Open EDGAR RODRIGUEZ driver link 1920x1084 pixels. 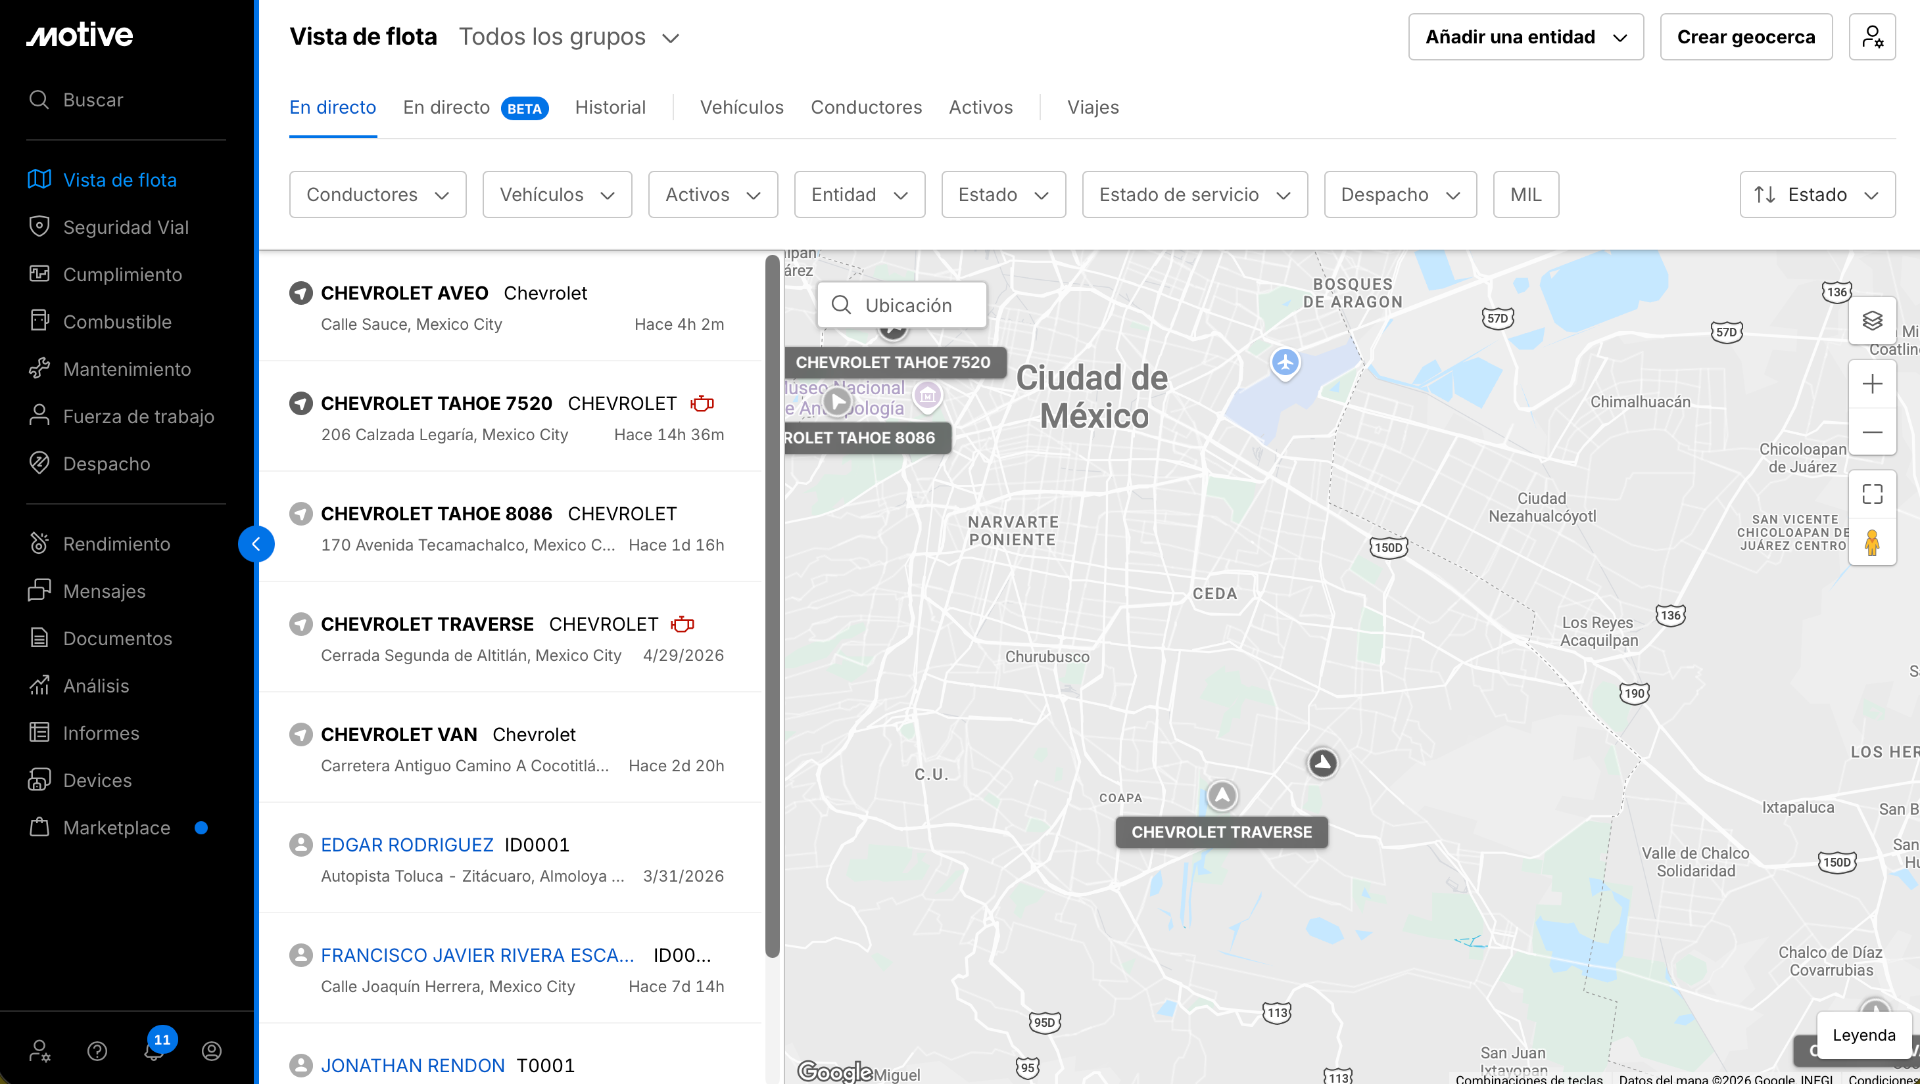tap(407, 845)
